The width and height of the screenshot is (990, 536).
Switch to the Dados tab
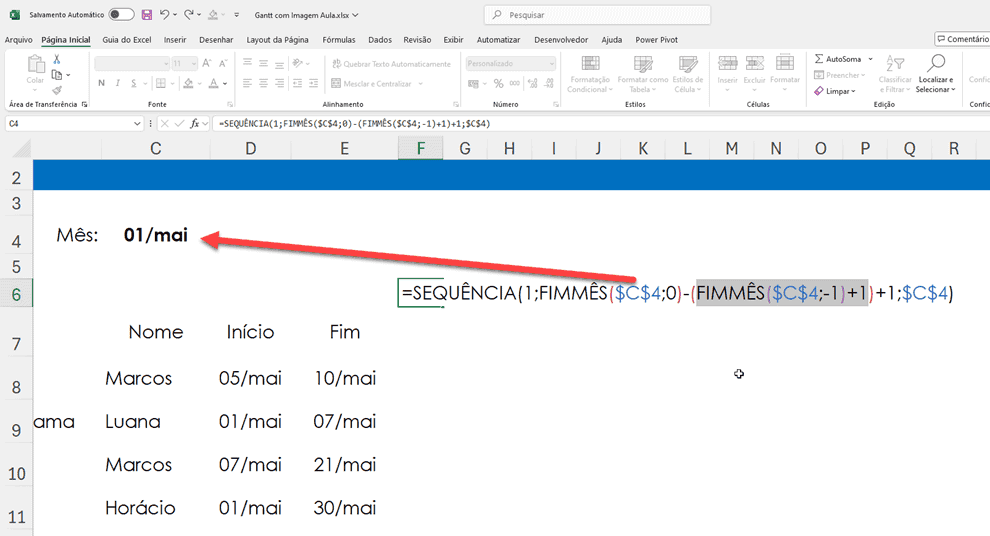click(x=380, y=40)
